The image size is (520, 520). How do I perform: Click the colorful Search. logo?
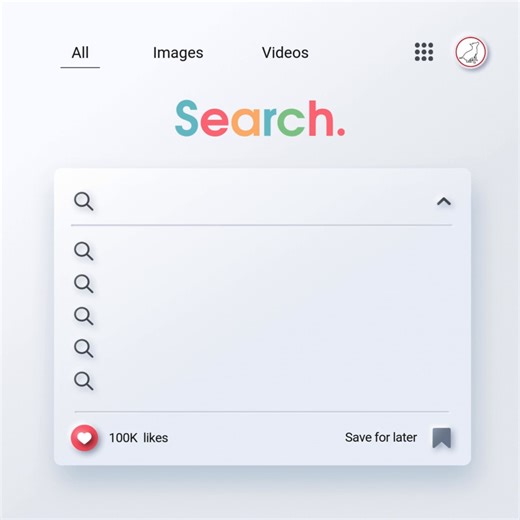click(260, 118)
